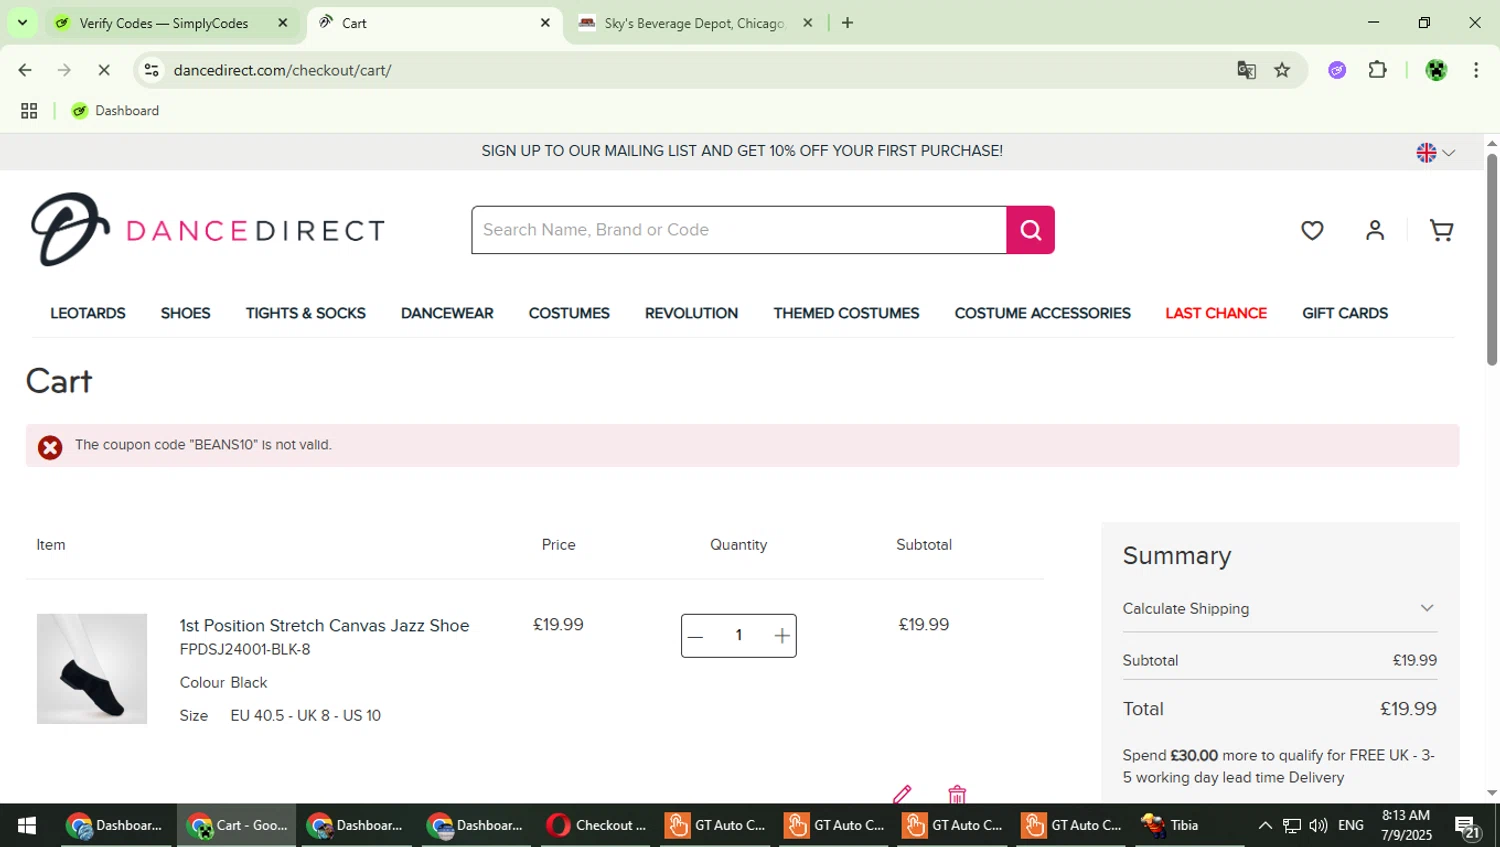The height and width of the screenshot is (847, 1500).
Task: Click the volume speaker tray icon
Action: point(1318,826)
